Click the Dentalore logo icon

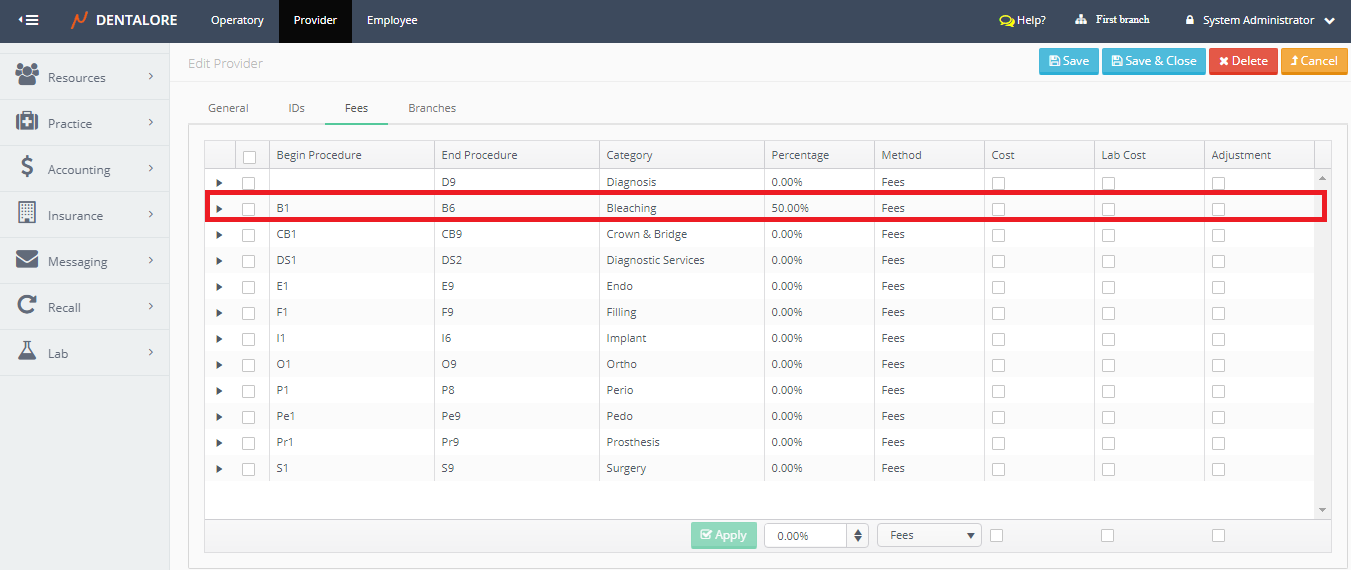click(x=80, y=20)
